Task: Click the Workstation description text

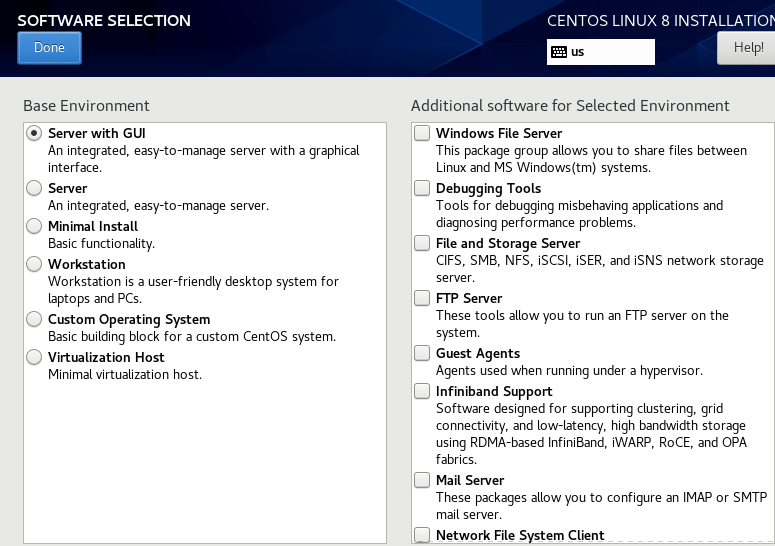Action: click(x=193, y=290)
